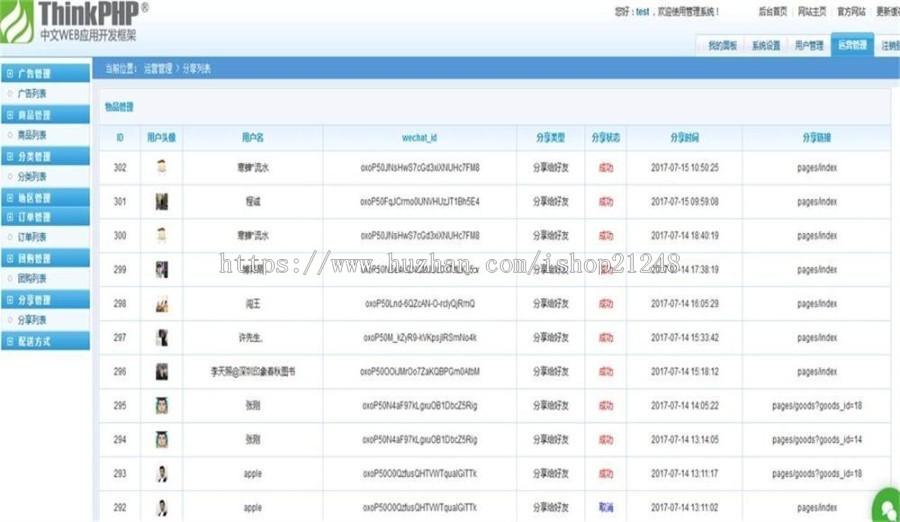Click the 用户头像 column header
The height and width of the screenshot is (522, 900).
pyautogui.click(x=161, y=138)
